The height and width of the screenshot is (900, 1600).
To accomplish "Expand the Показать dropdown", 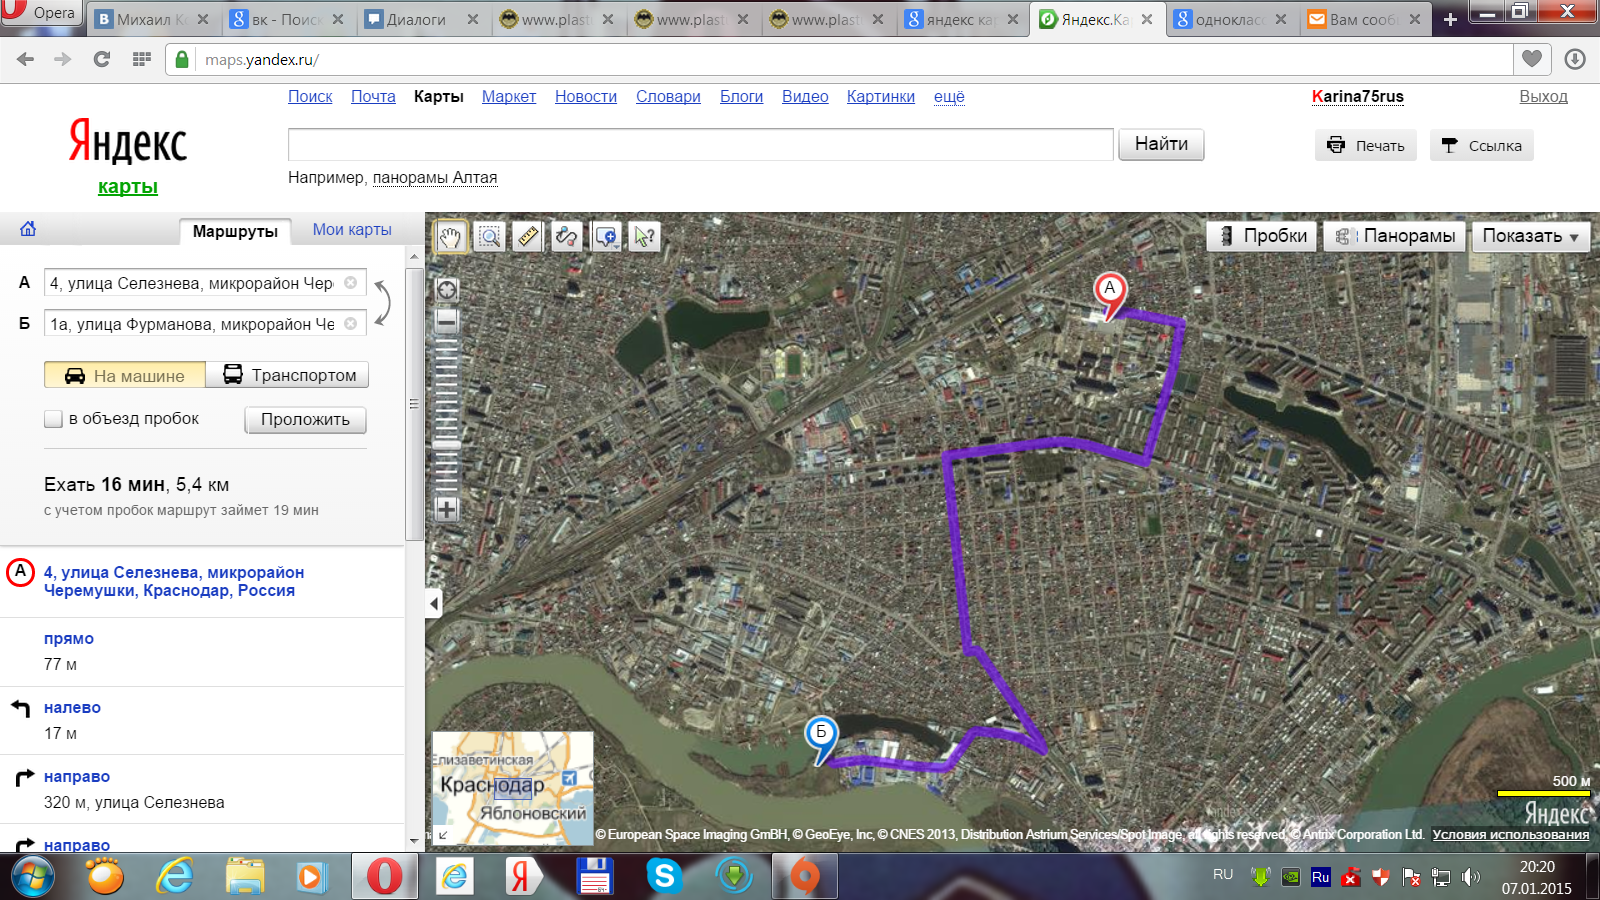I will point(1531,236).
